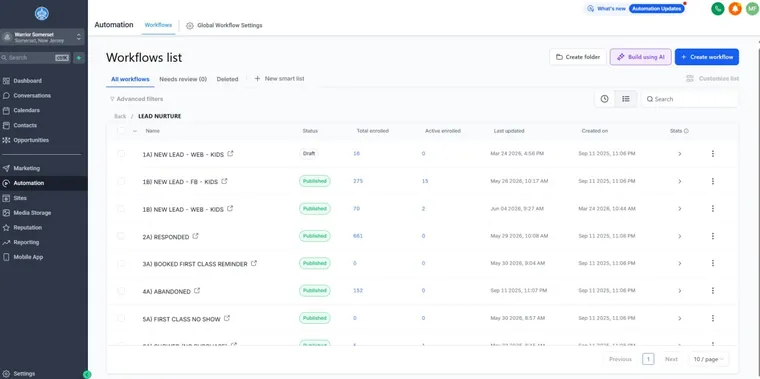Open more options for 1B) NEW LEAD - FB - KIDS
The width and height of the screenshot is (760, 379).
tap(712, 181)
